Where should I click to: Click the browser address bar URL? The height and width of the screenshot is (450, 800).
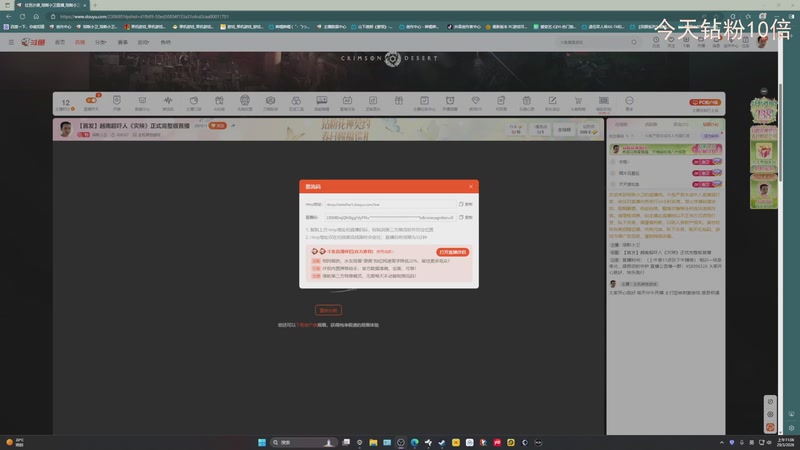click(x=144, y=16)
